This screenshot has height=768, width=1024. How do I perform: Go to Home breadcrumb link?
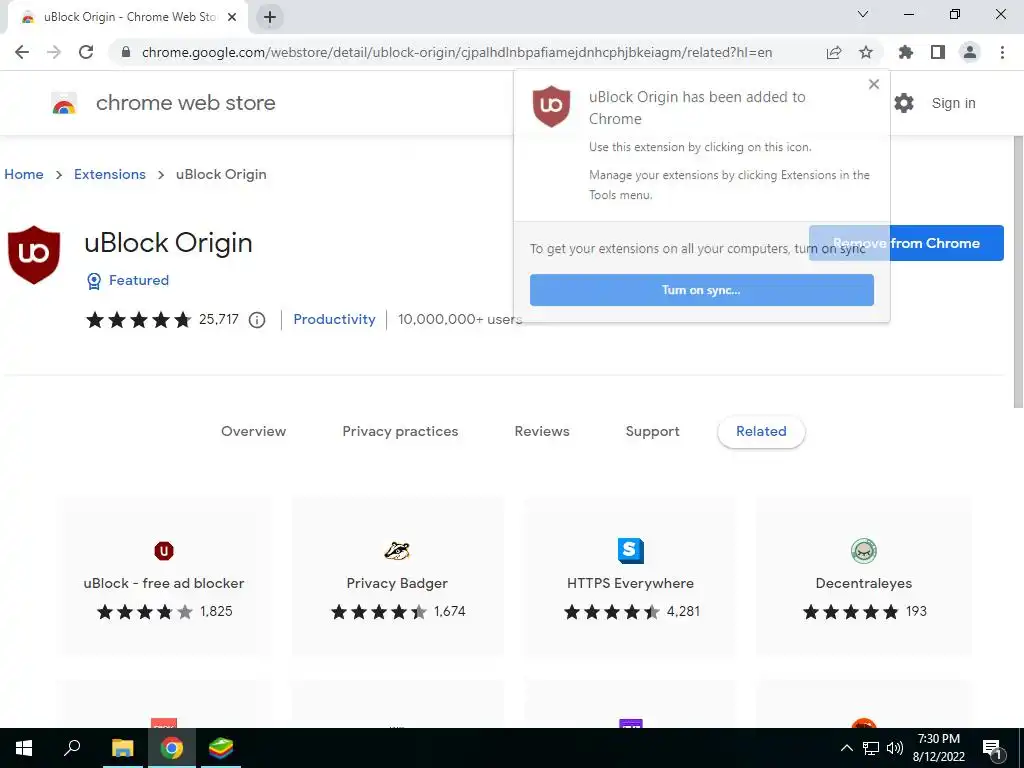[x=24, y=174]
